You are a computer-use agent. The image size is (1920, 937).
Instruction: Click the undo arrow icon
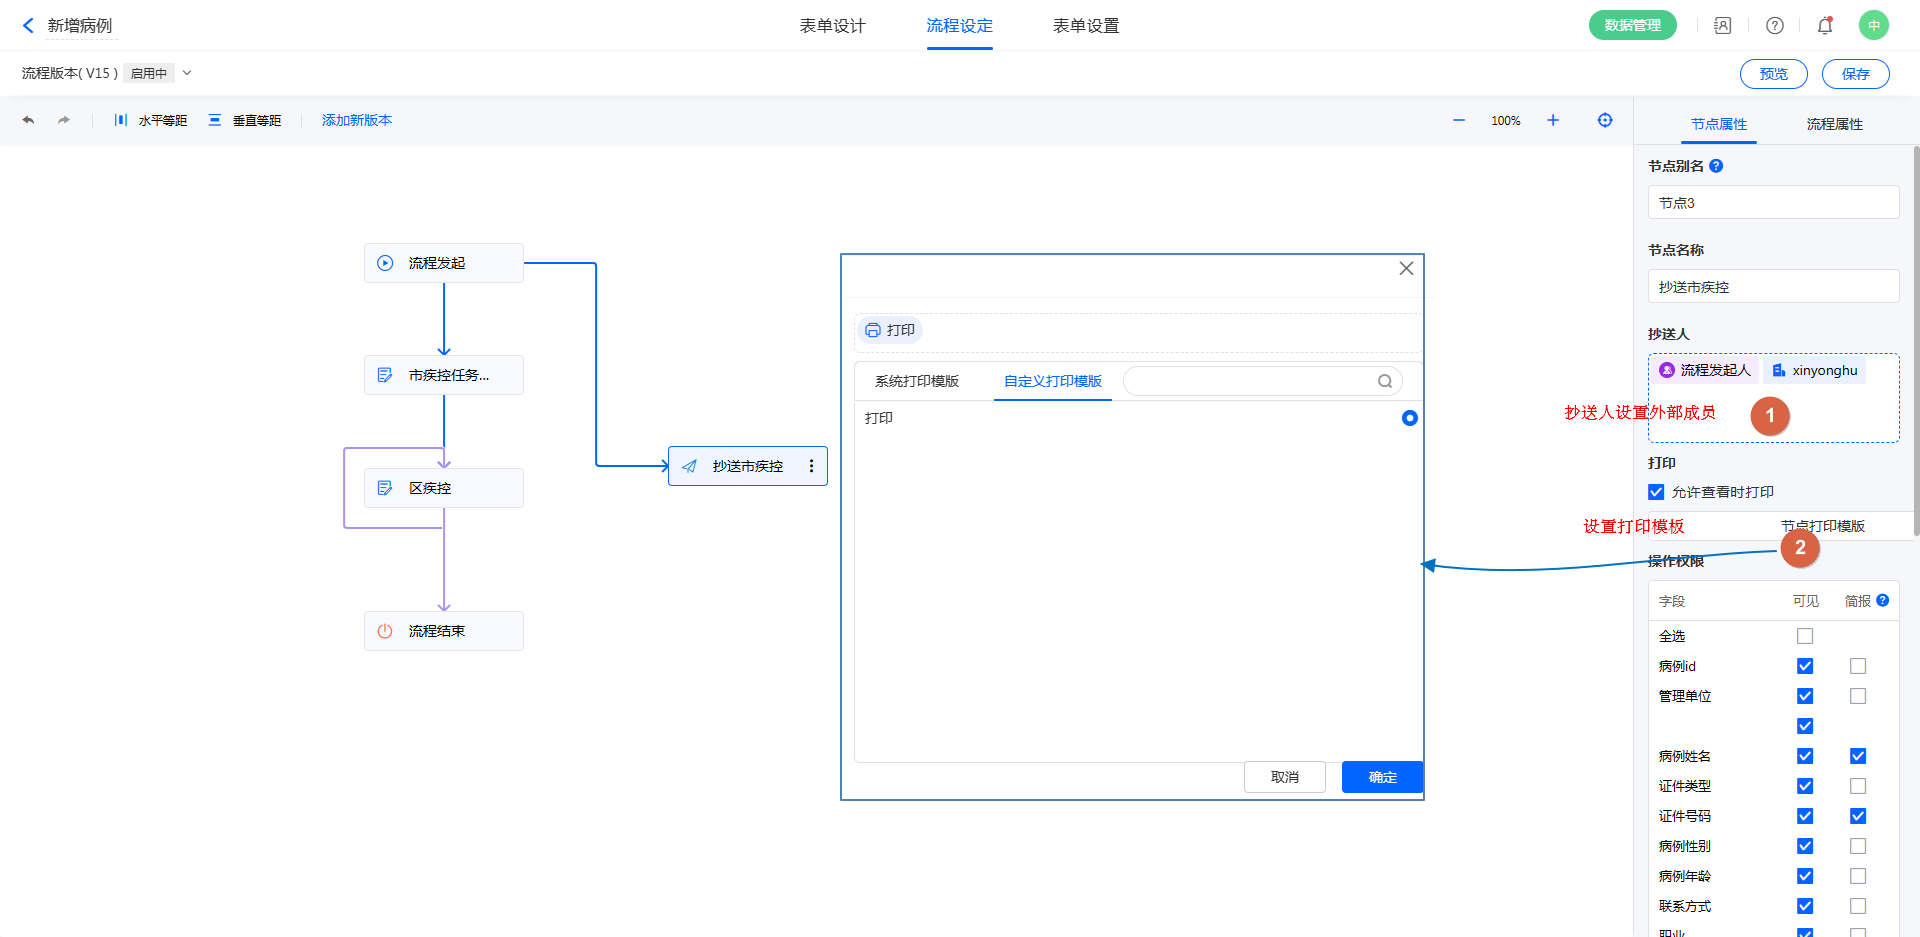coord(28,120)
